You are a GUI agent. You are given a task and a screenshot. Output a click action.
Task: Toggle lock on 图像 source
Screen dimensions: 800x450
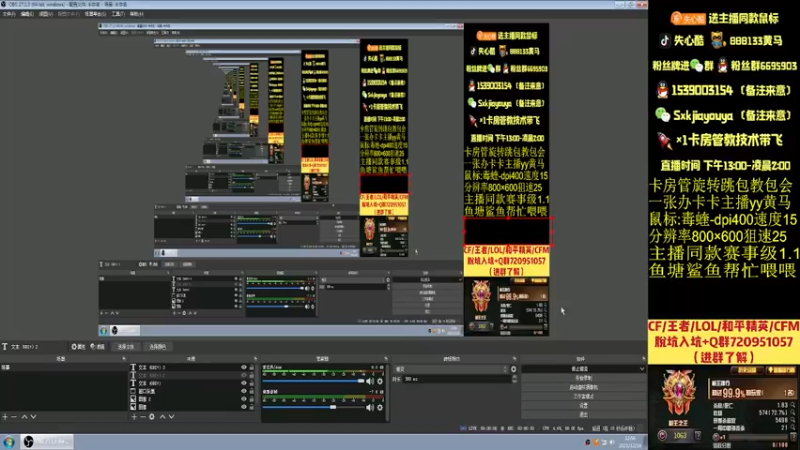click(252, 407)
